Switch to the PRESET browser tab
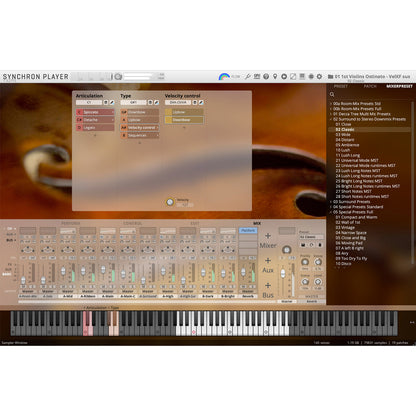This screenshot has height=416, width=416. pyautogui.click(x=341, y=86)
